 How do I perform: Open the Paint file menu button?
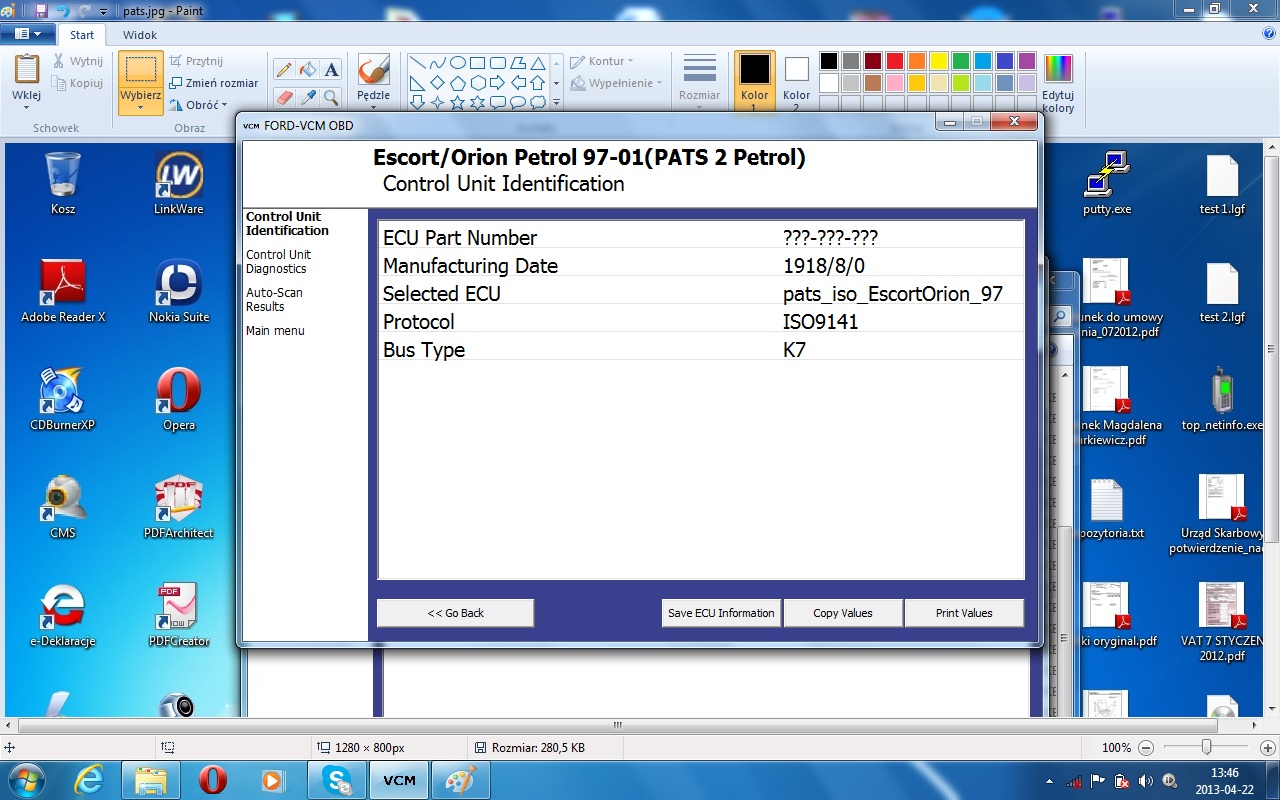(x=27, y=34)
